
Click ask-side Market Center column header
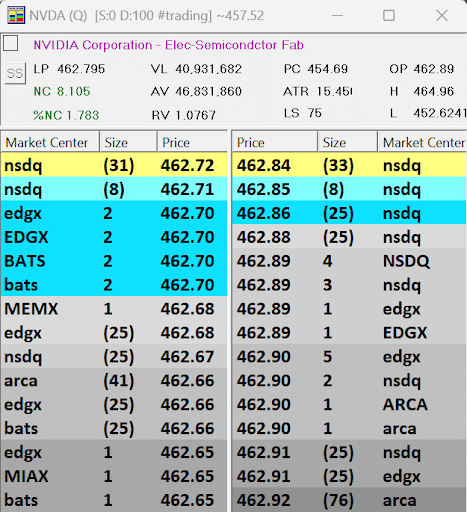tap(422, 142)
